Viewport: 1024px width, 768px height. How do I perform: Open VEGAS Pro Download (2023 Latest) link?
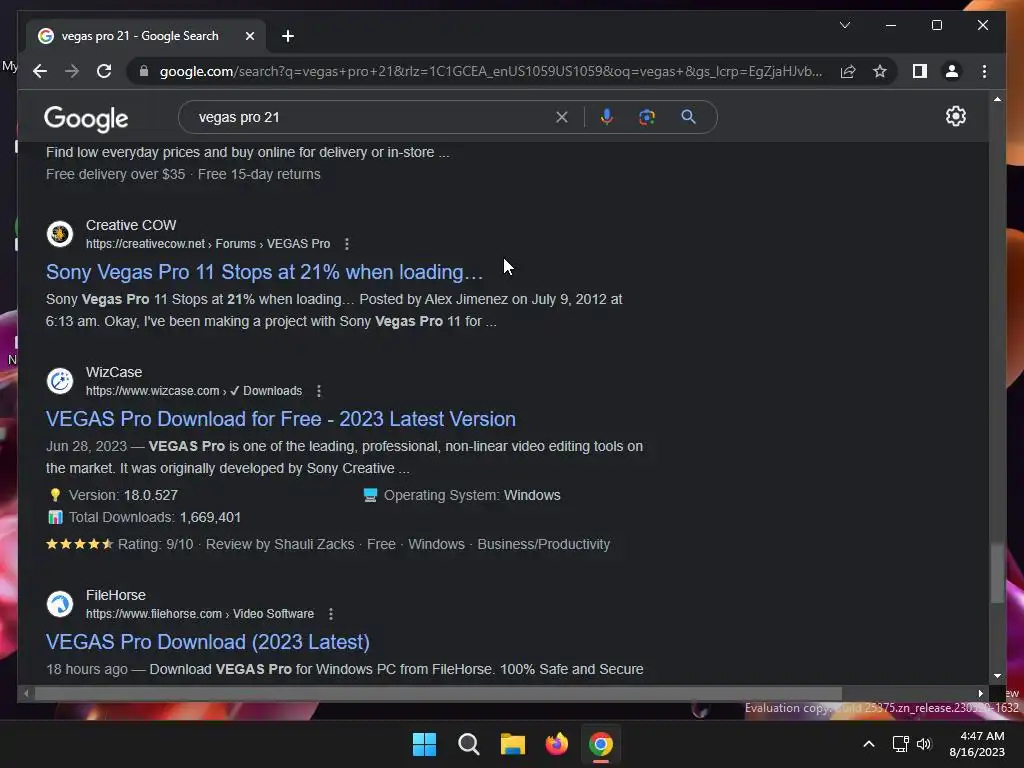click(208, 642)
